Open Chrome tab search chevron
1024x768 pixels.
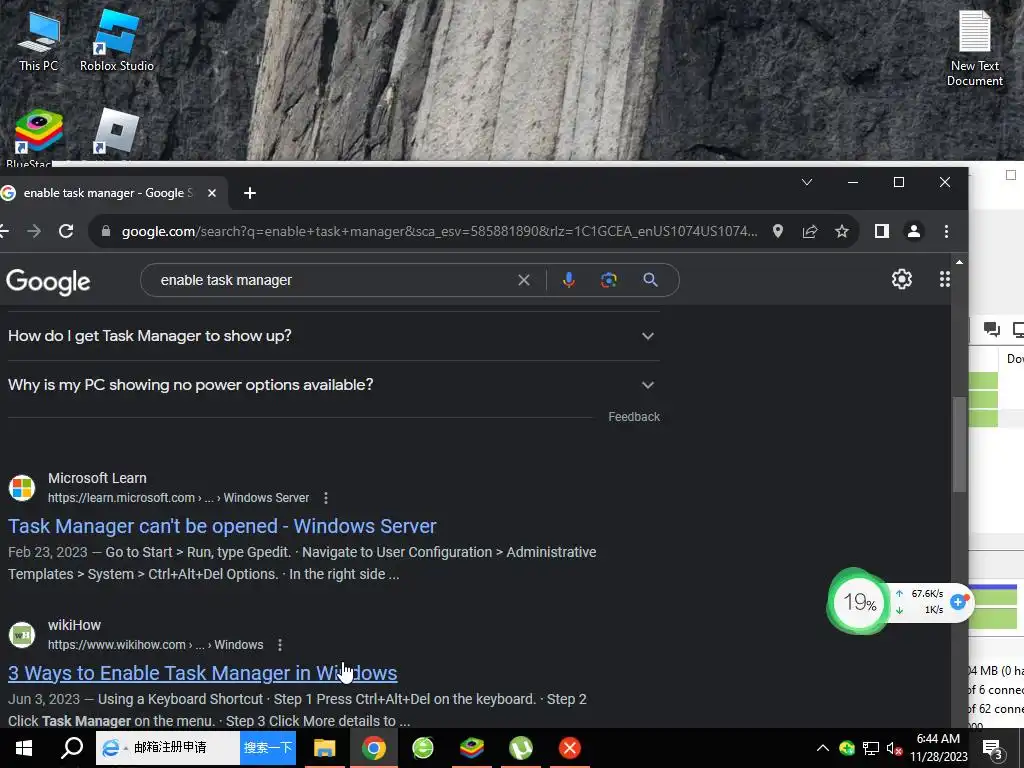coord(807,182)
